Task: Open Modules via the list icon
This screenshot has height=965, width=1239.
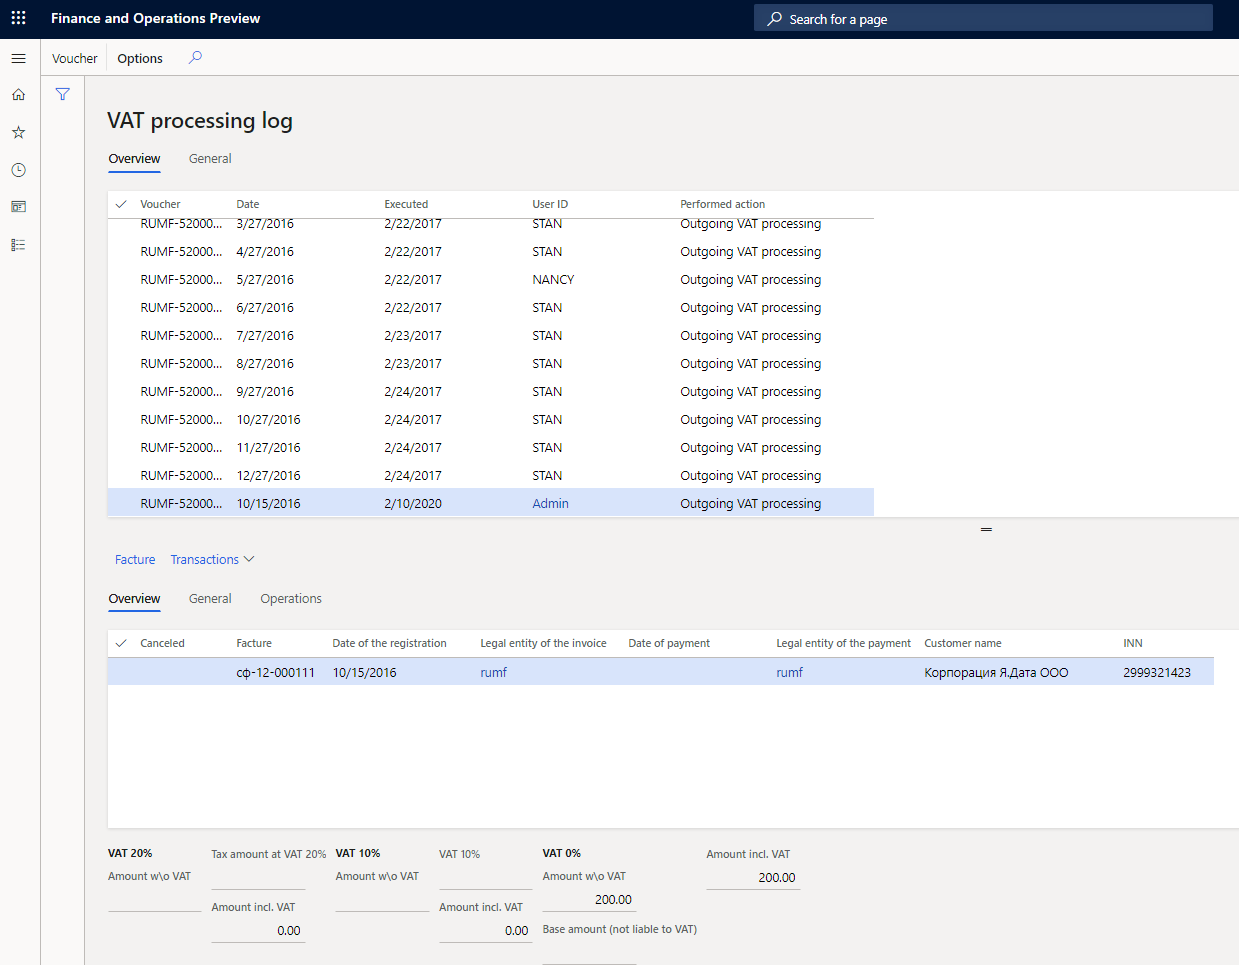Action: pos(18,245)
